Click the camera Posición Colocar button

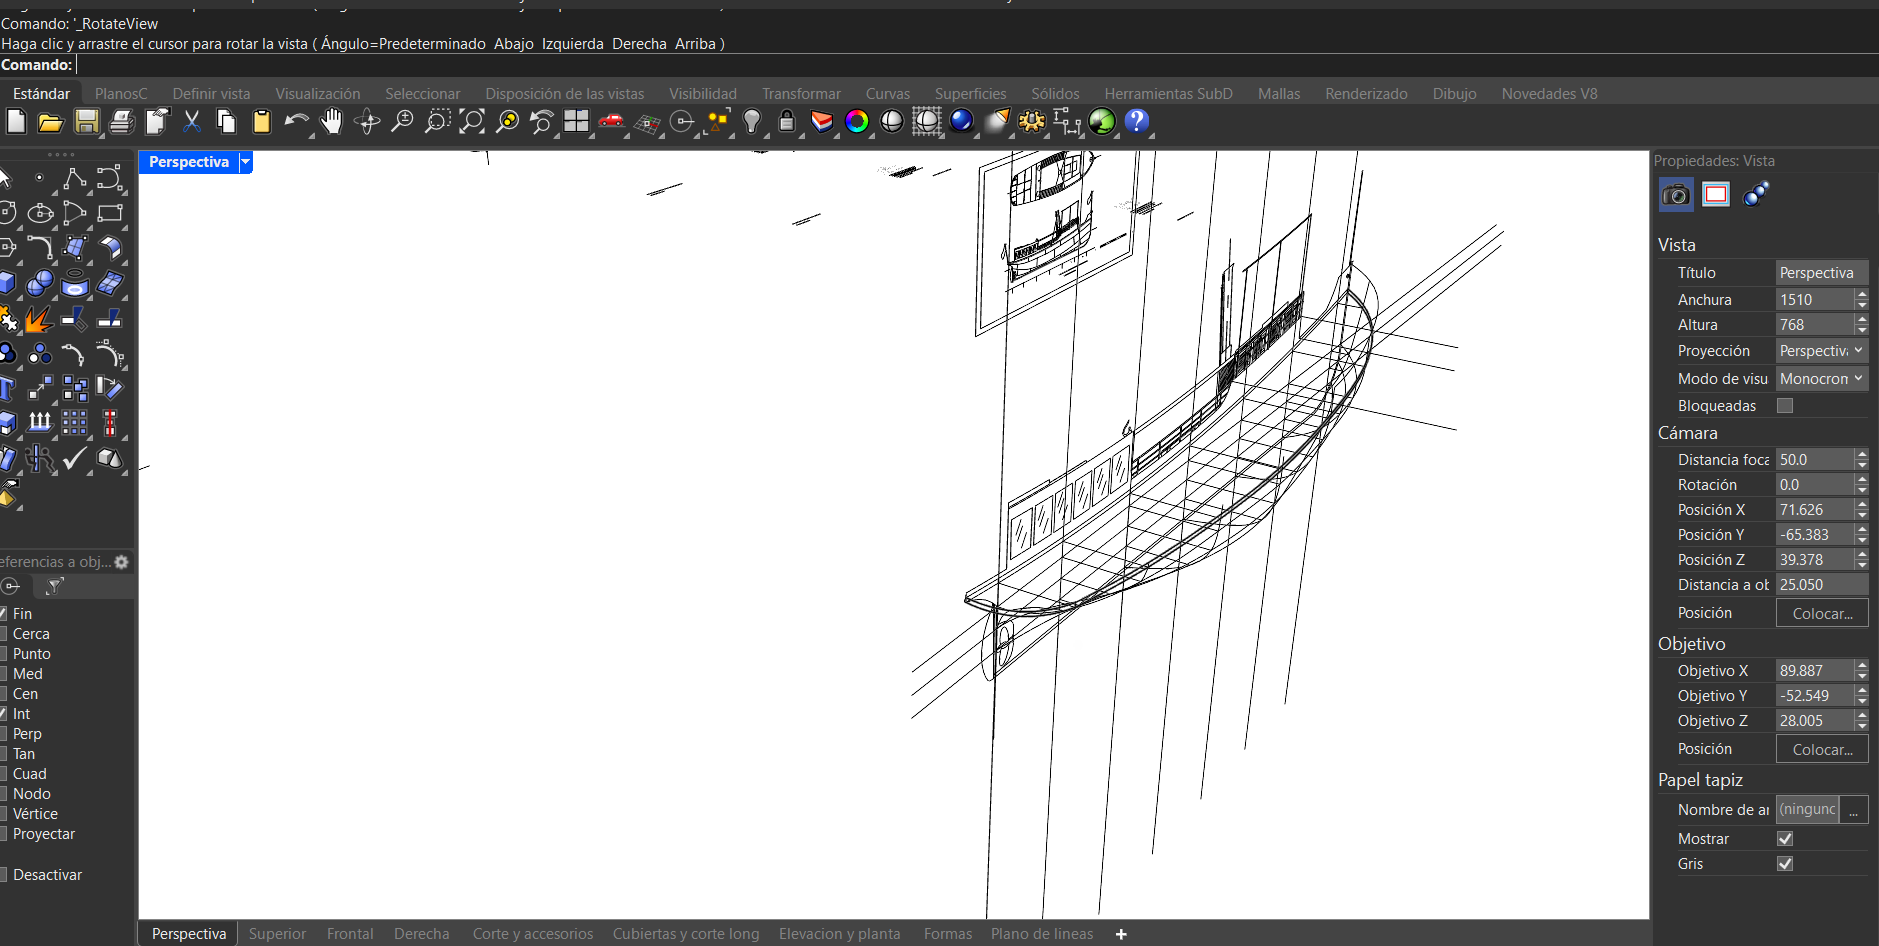1822,613
